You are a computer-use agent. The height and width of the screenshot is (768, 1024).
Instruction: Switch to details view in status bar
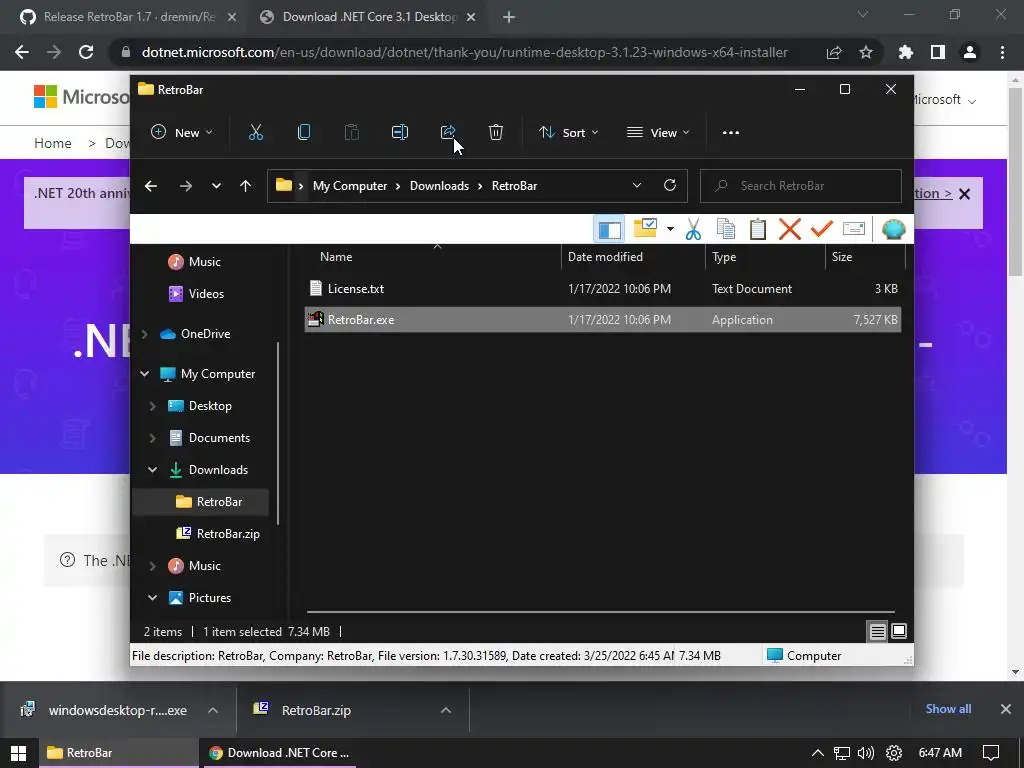[x=877, y=632]
